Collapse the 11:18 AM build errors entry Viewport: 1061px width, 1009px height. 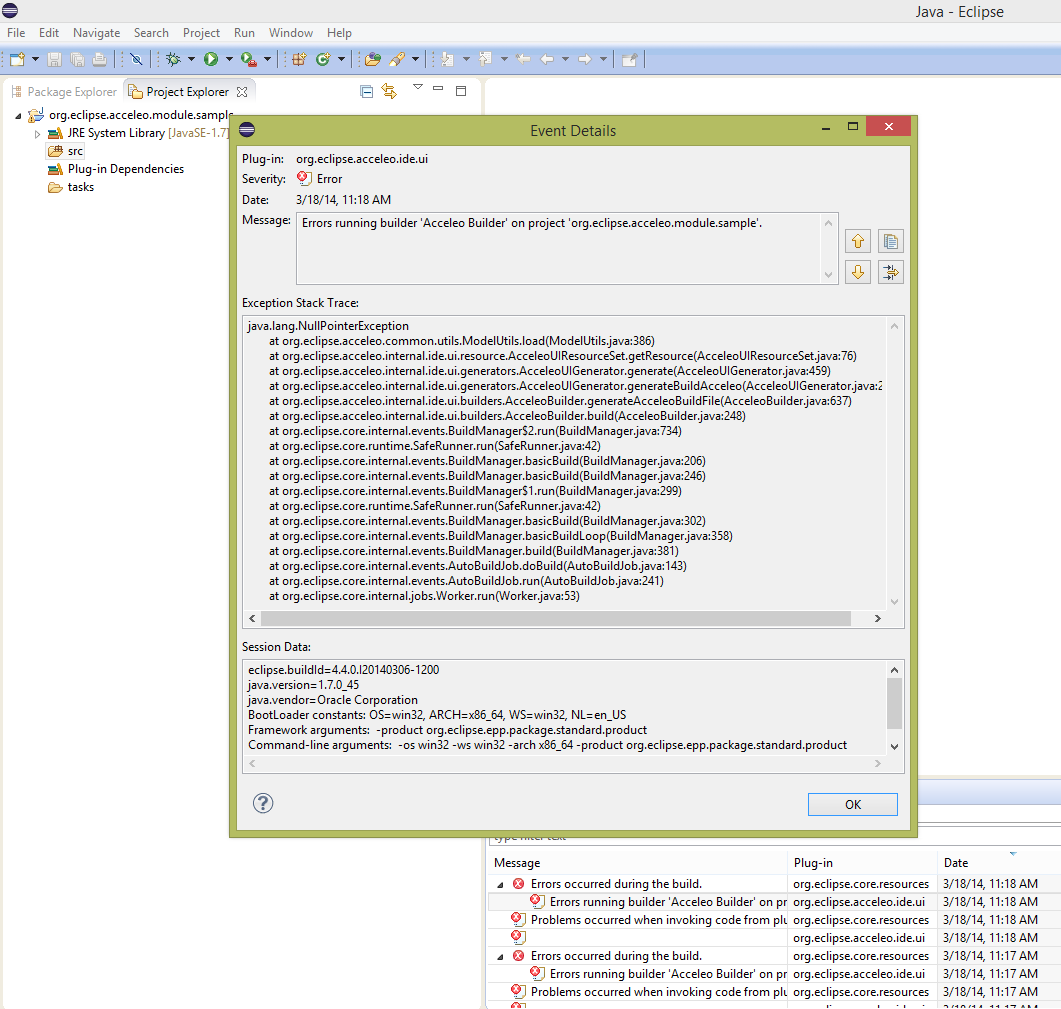pyautogui.click(x=500, y=884)
